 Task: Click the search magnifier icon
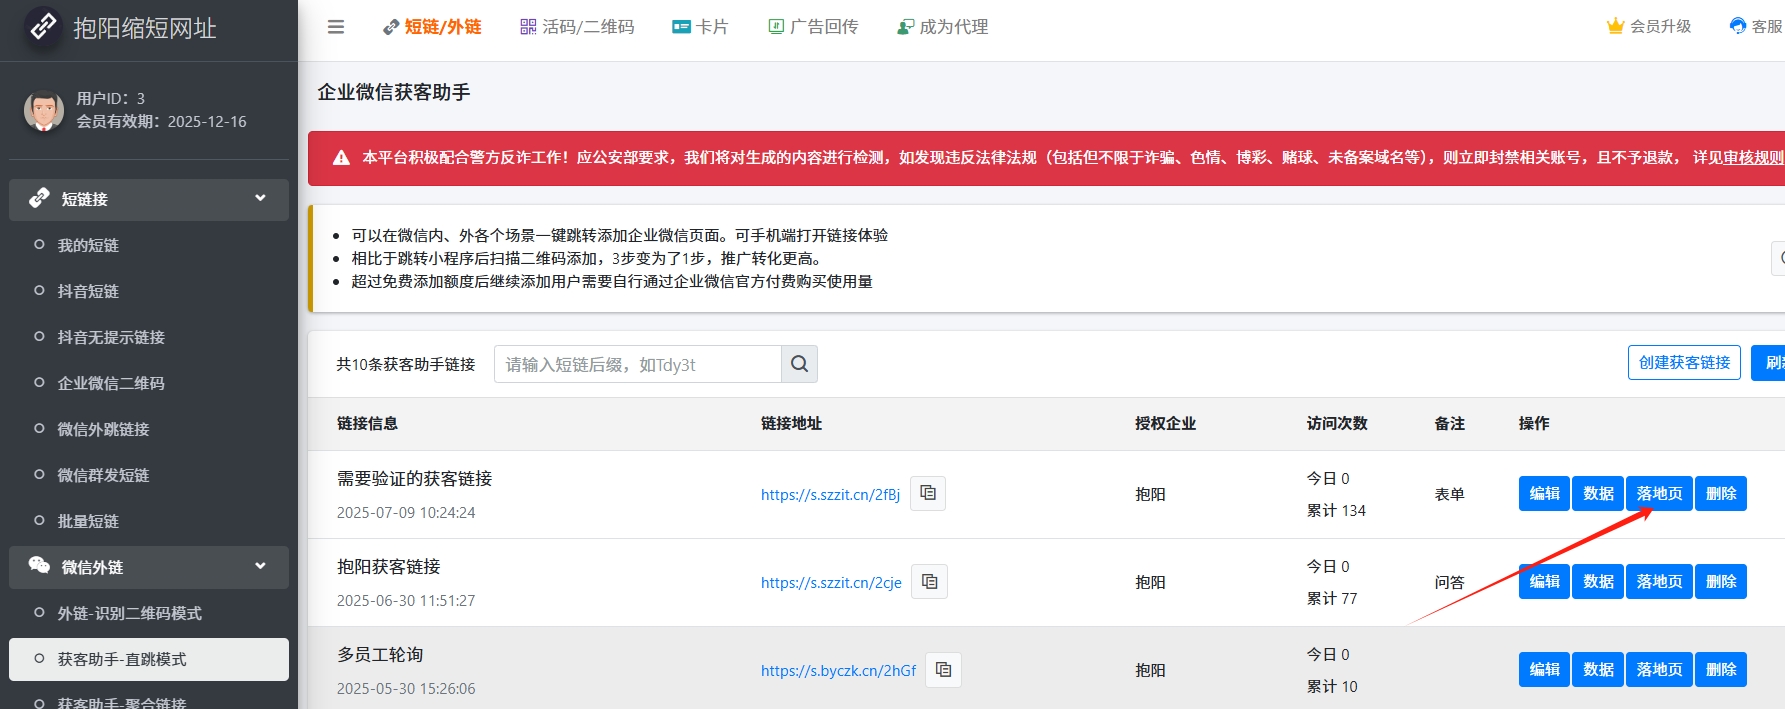pos(799,364)
